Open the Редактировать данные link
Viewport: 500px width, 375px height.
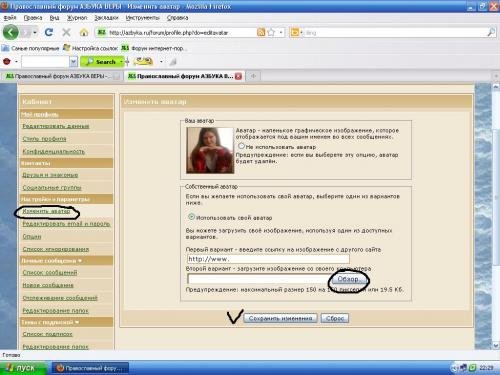point(56,126)
